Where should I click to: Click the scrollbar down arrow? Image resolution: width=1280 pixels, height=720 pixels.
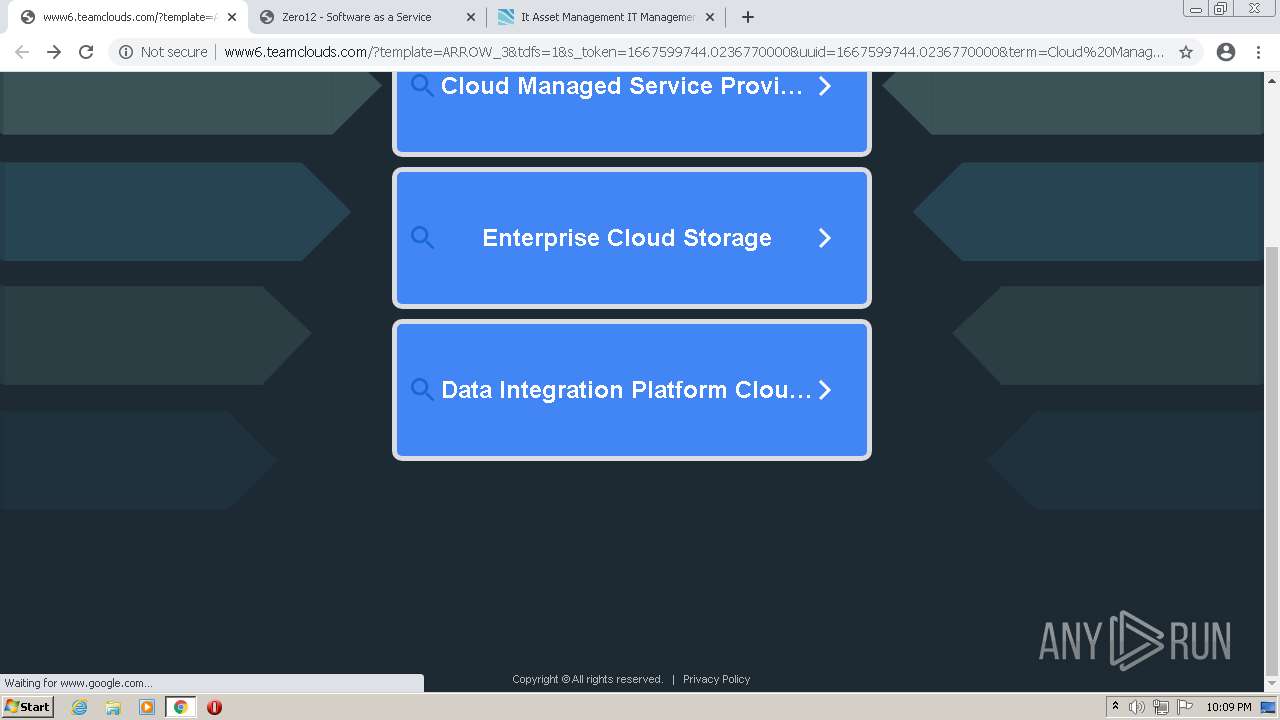click(1271, 686)
